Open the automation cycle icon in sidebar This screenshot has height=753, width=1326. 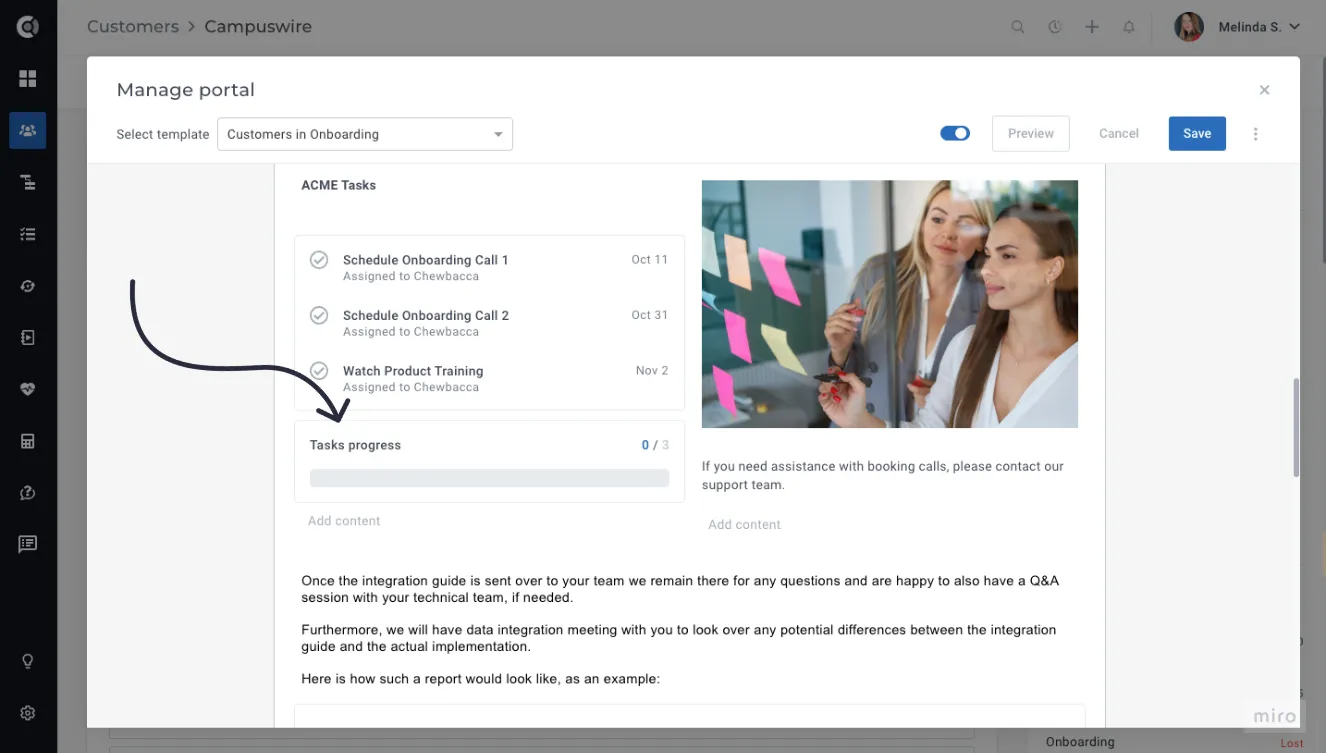28,286
